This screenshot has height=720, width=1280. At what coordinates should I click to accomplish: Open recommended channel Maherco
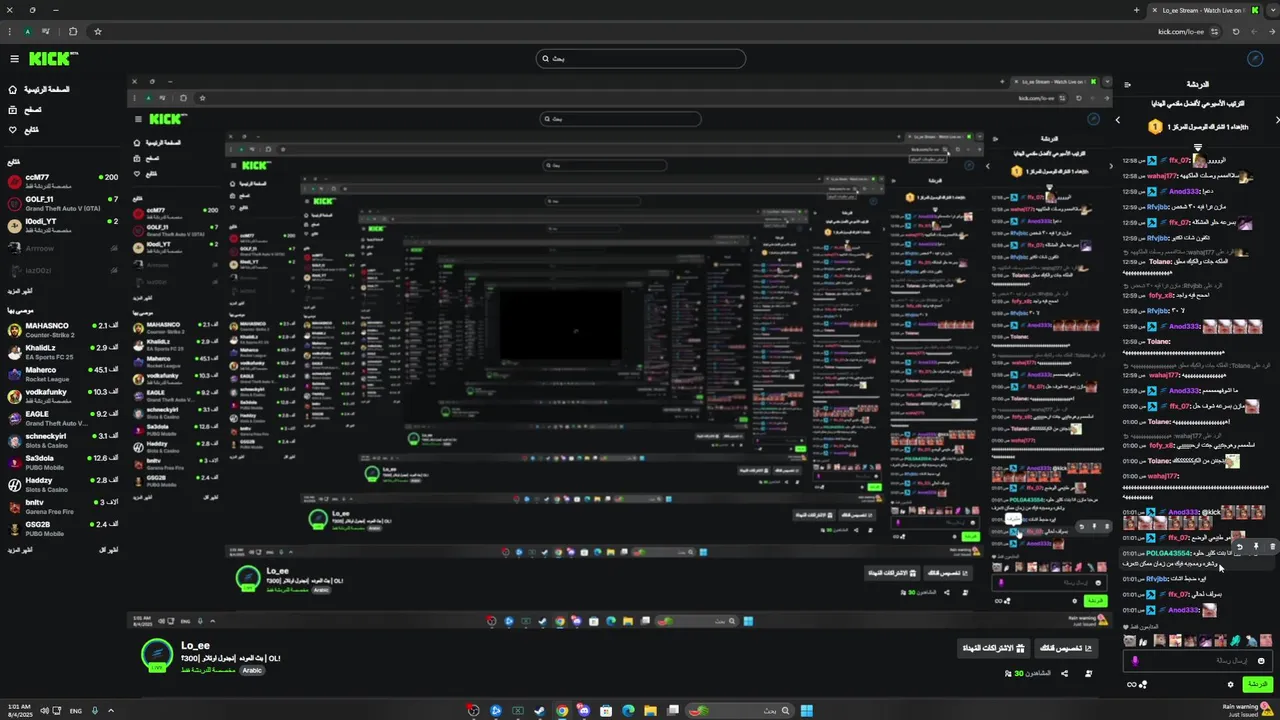[x=62, y=373]
